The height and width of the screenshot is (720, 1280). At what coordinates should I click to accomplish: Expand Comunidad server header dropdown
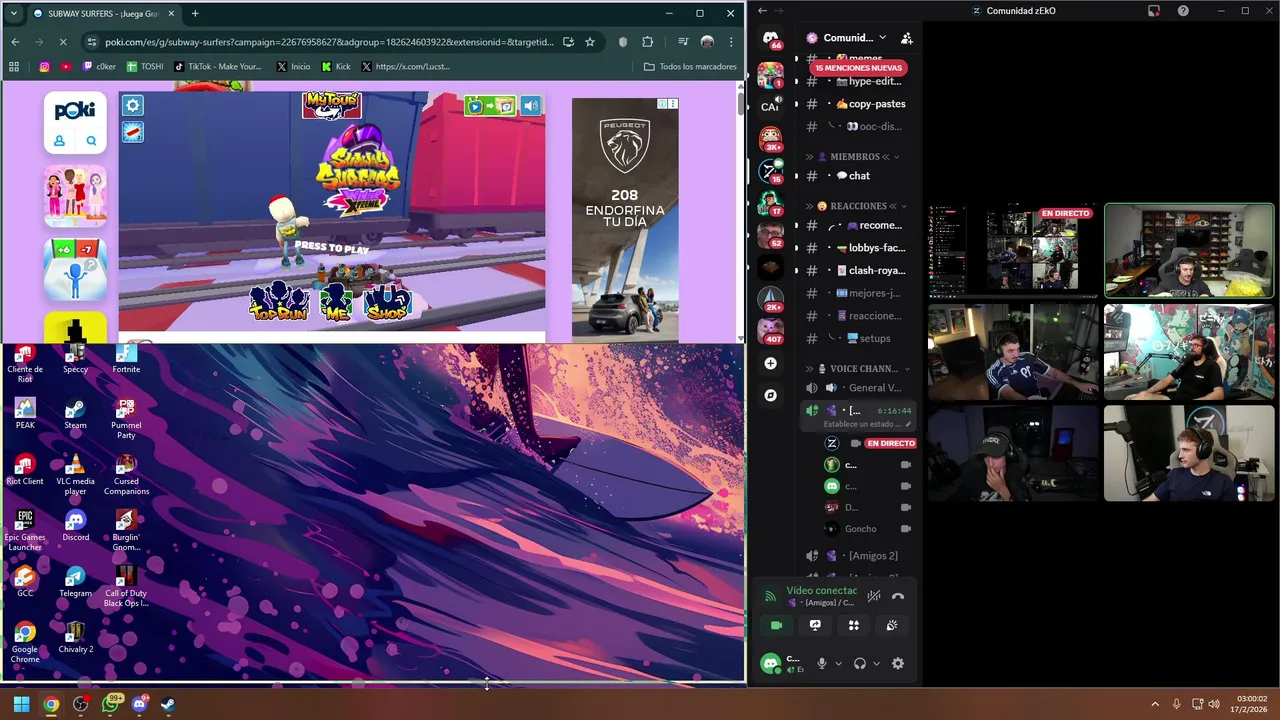(x=882, y=38)
